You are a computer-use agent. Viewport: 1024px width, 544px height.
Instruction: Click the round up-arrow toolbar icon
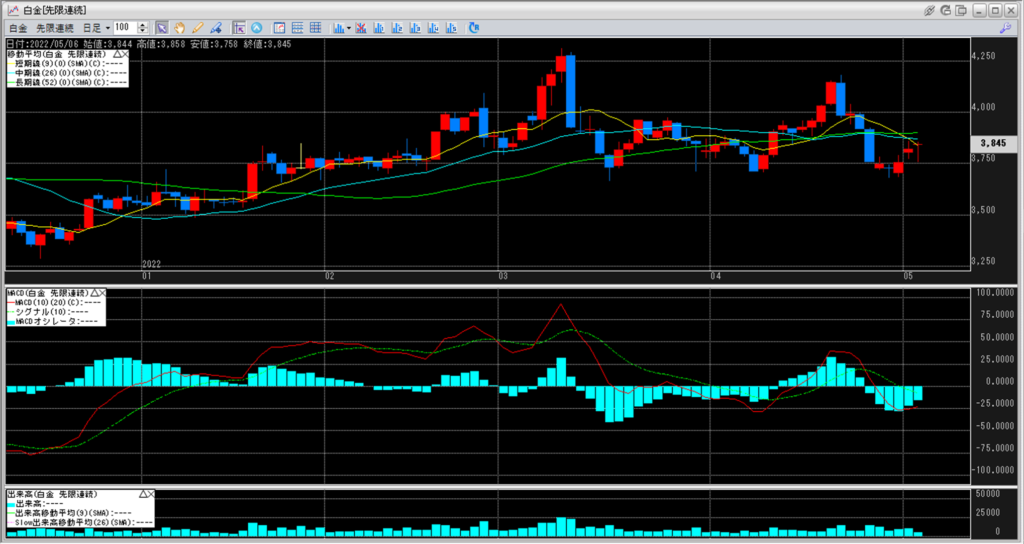pos(257,27)
